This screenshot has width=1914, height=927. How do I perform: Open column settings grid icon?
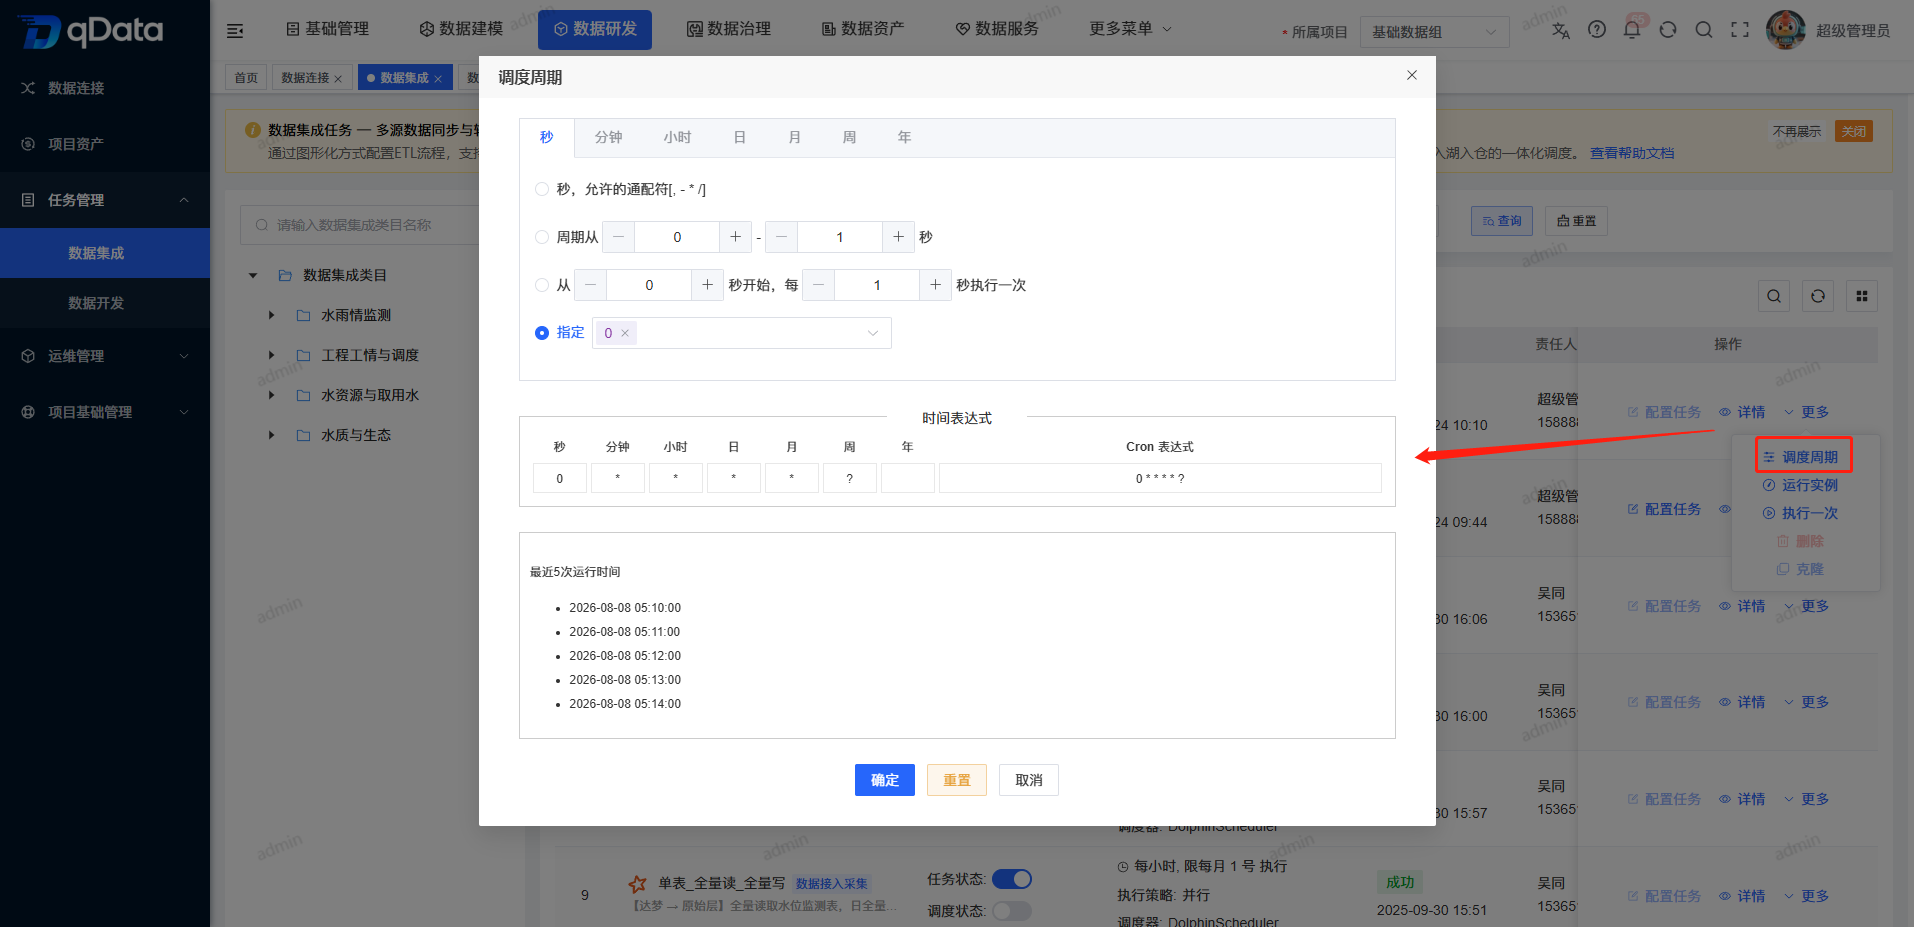point(1862,296)
